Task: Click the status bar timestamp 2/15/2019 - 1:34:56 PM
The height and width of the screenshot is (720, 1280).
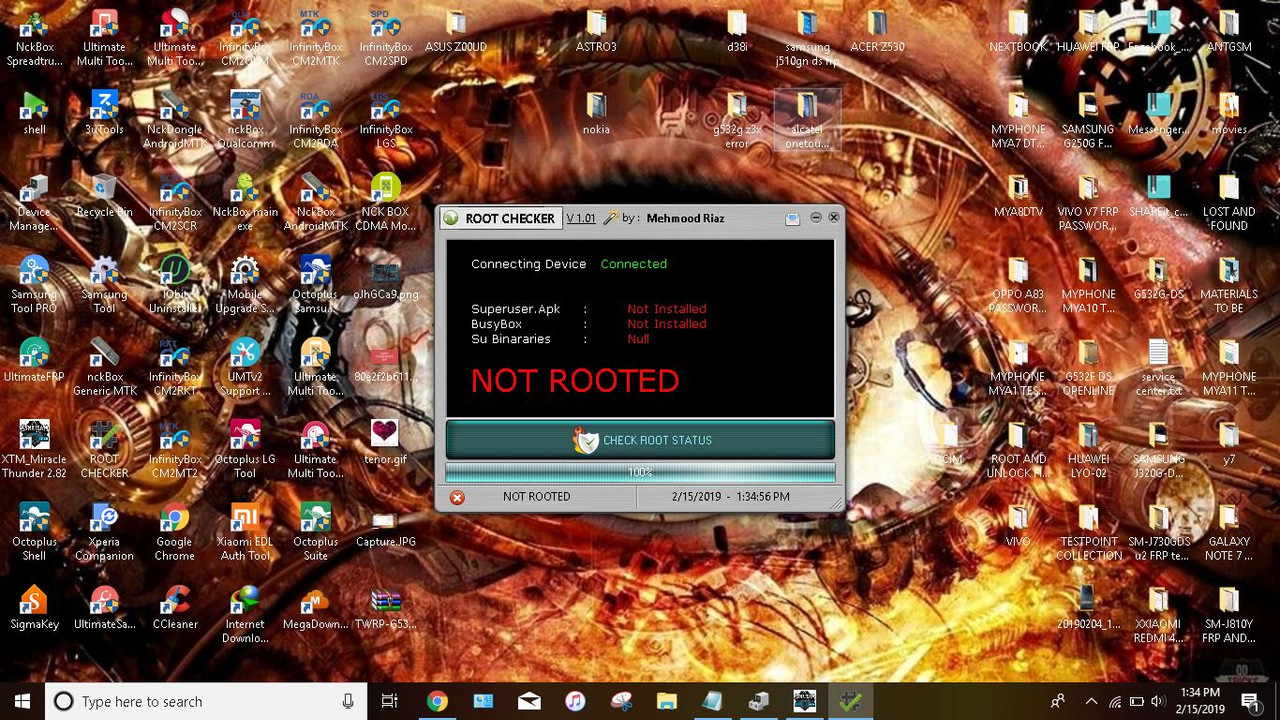Action: click(731, 497)
